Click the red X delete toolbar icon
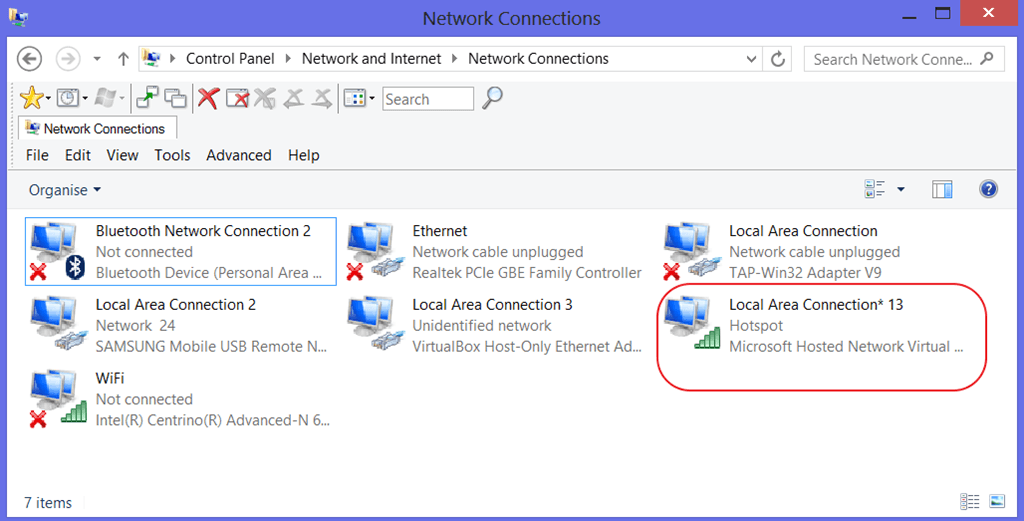The image size is (1024, 521). [x=208, y=98]
